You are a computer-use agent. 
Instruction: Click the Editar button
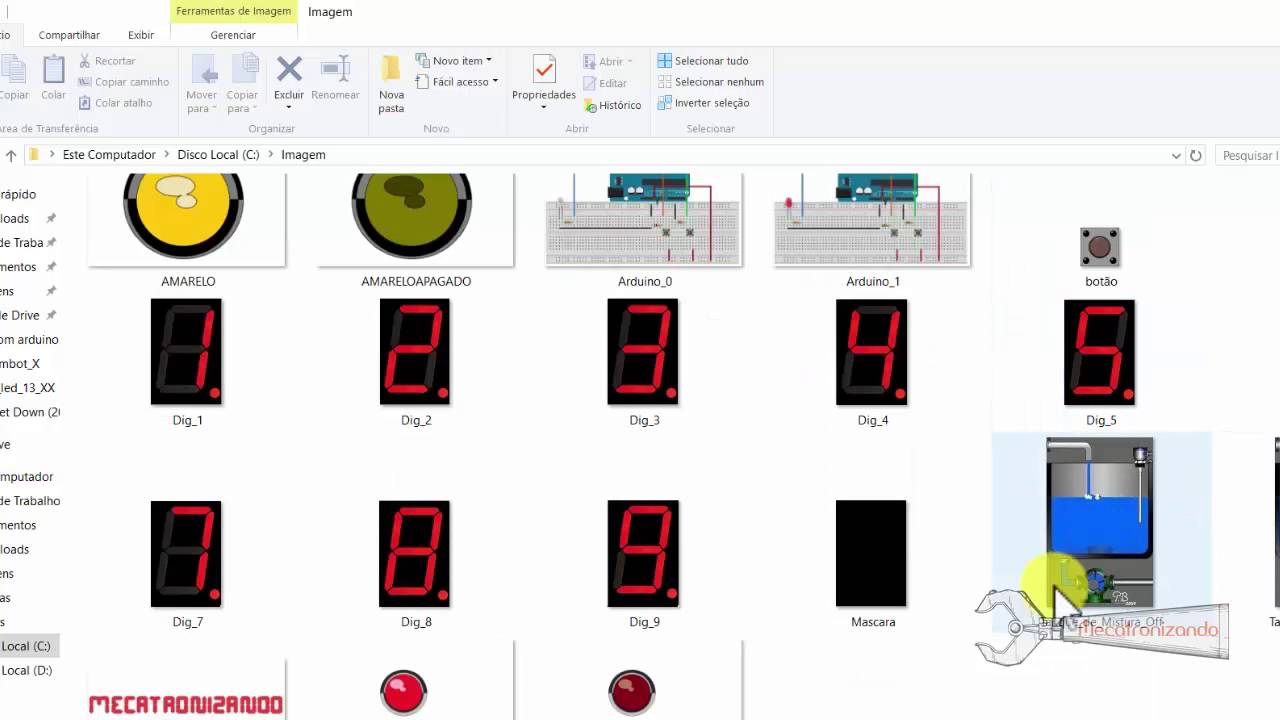coord(604,83)
